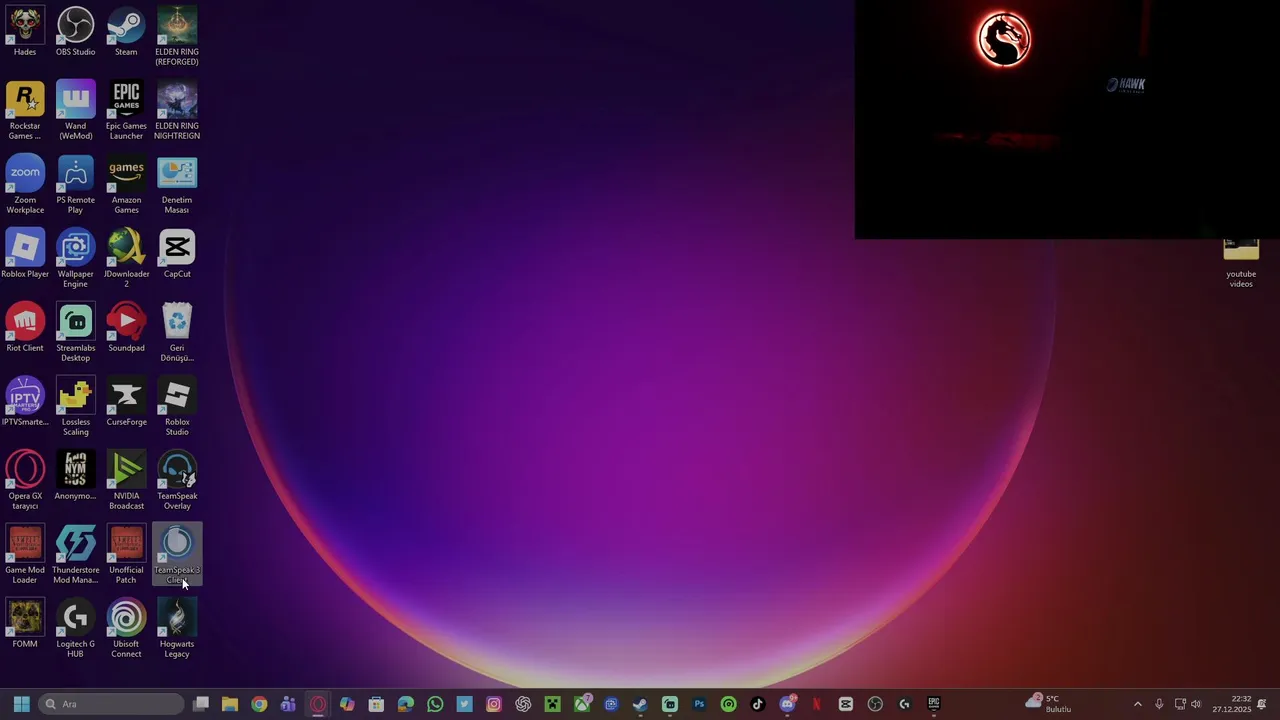Select the Geri Dönüşüm recycle bin

177,332
